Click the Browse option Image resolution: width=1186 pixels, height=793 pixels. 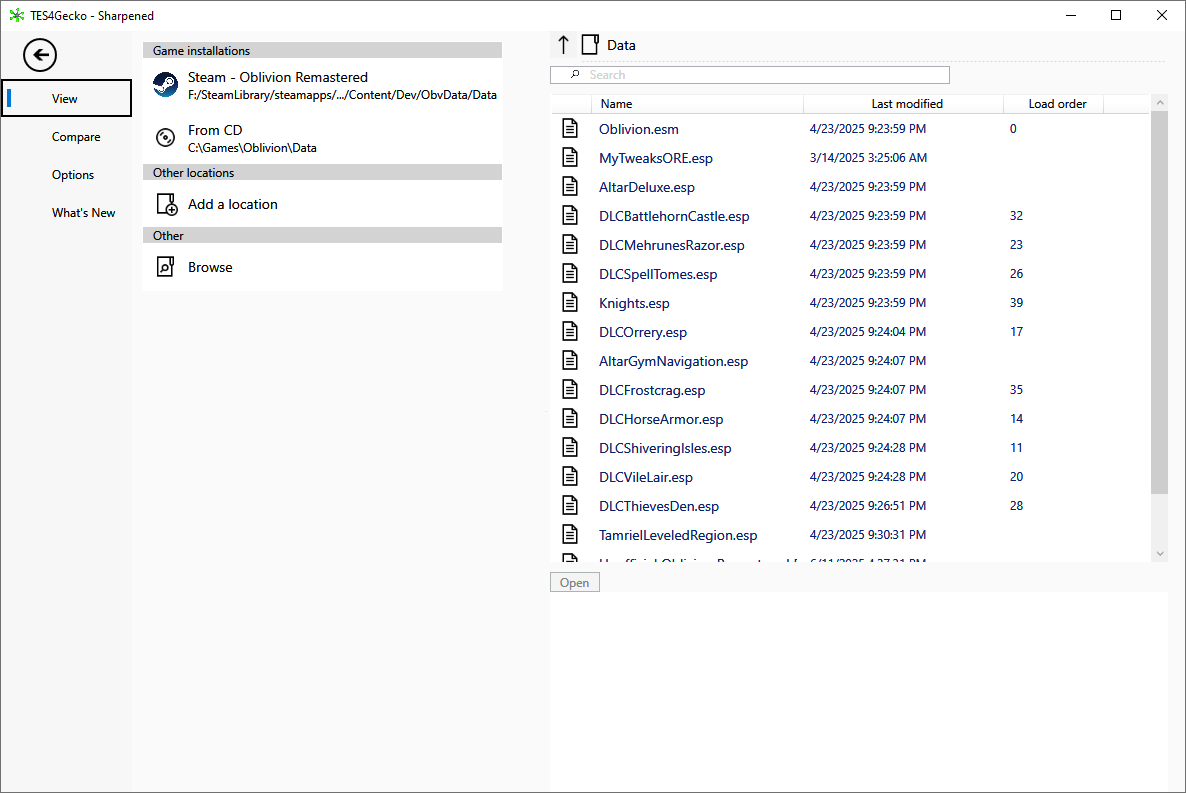[x=322, y=267]
